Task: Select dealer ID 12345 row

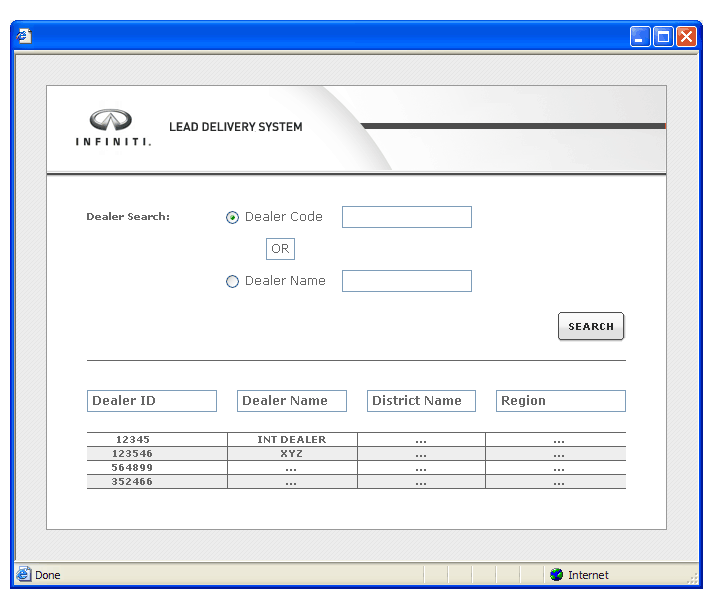Action: 132,440
